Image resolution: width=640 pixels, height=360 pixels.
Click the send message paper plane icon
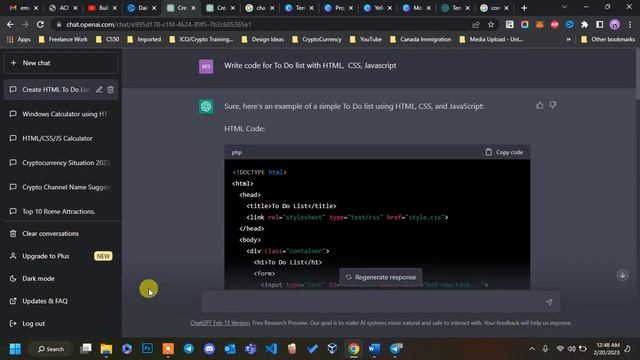(549, 302)
